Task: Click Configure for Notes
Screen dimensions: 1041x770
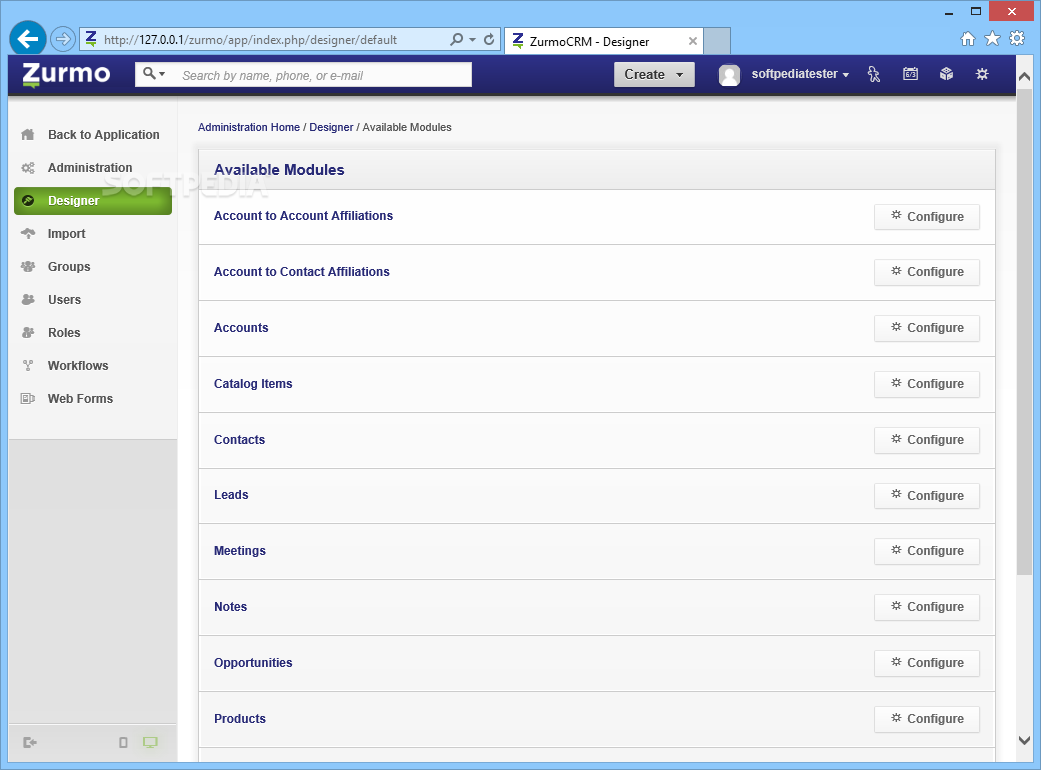Action: tap(927, 607)
